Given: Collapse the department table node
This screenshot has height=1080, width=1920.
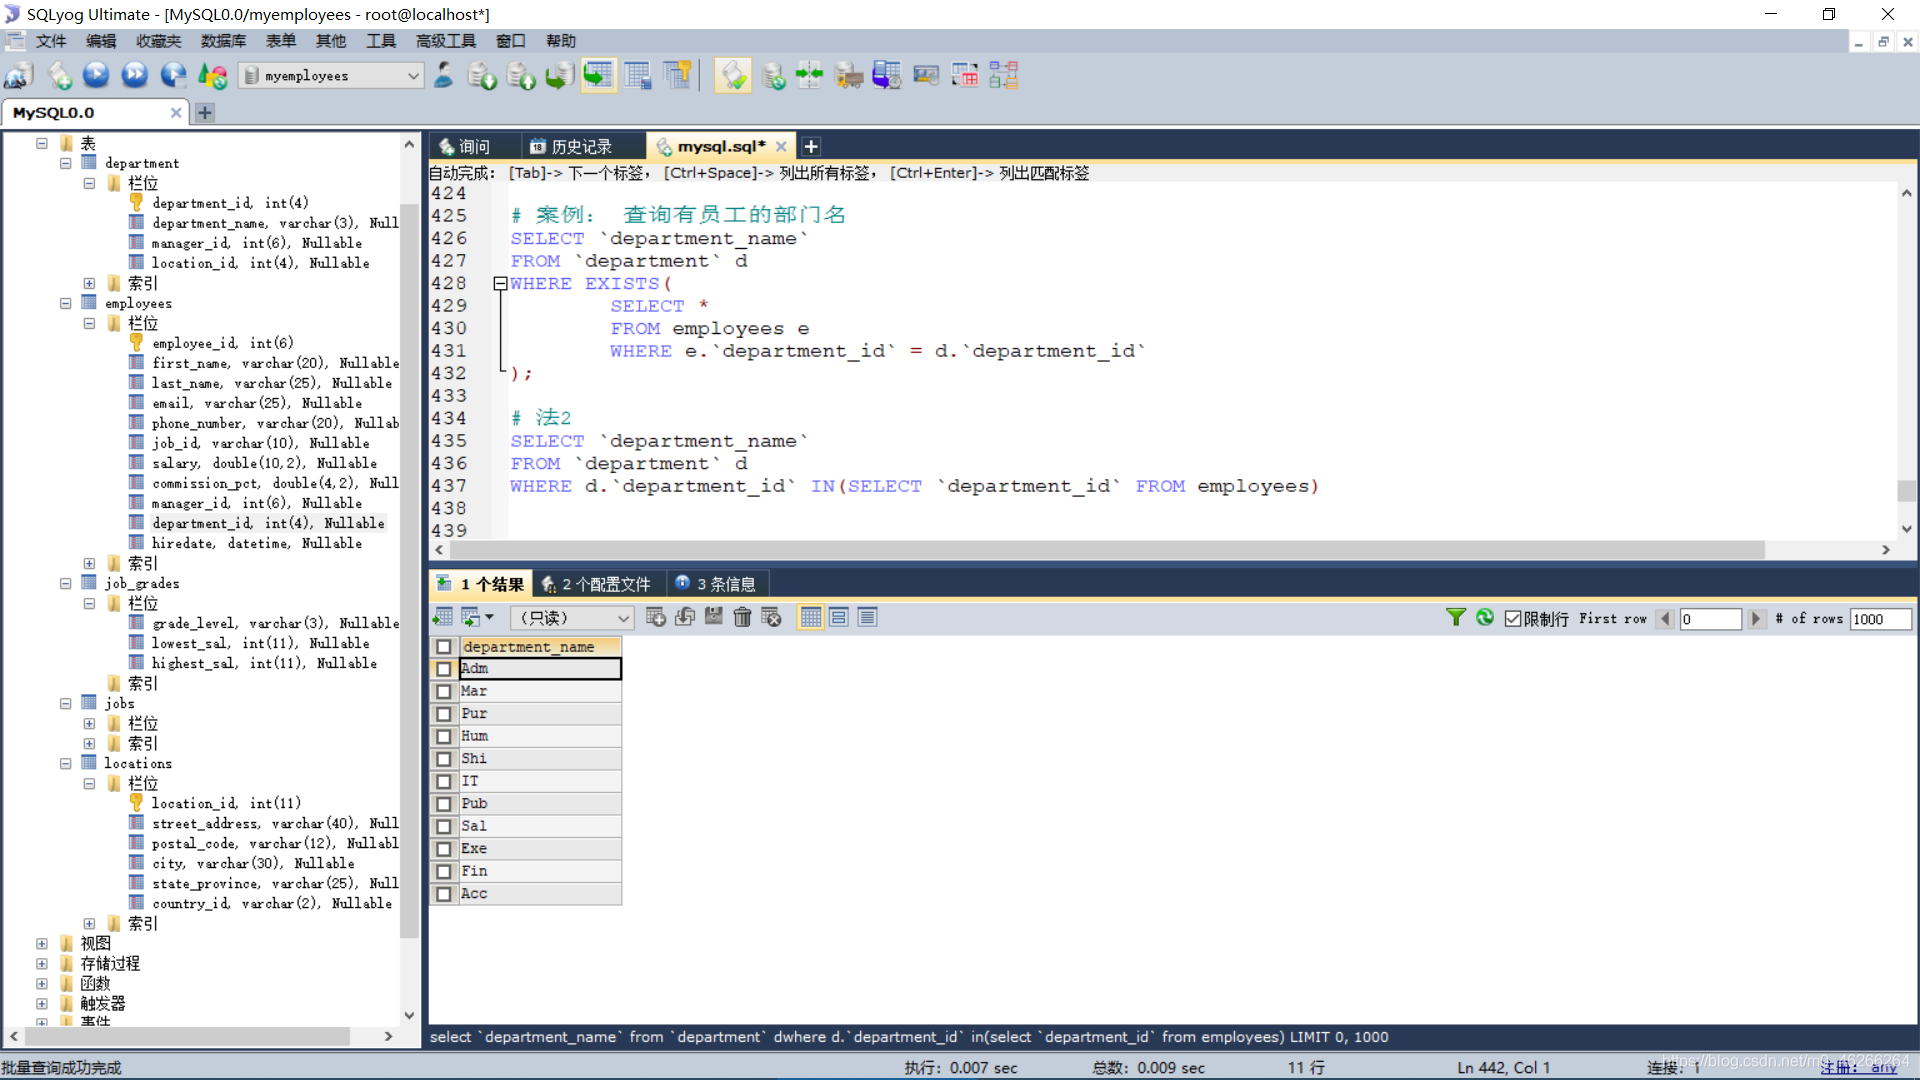Looking at the screenshot, I should (x=66, y=163).
